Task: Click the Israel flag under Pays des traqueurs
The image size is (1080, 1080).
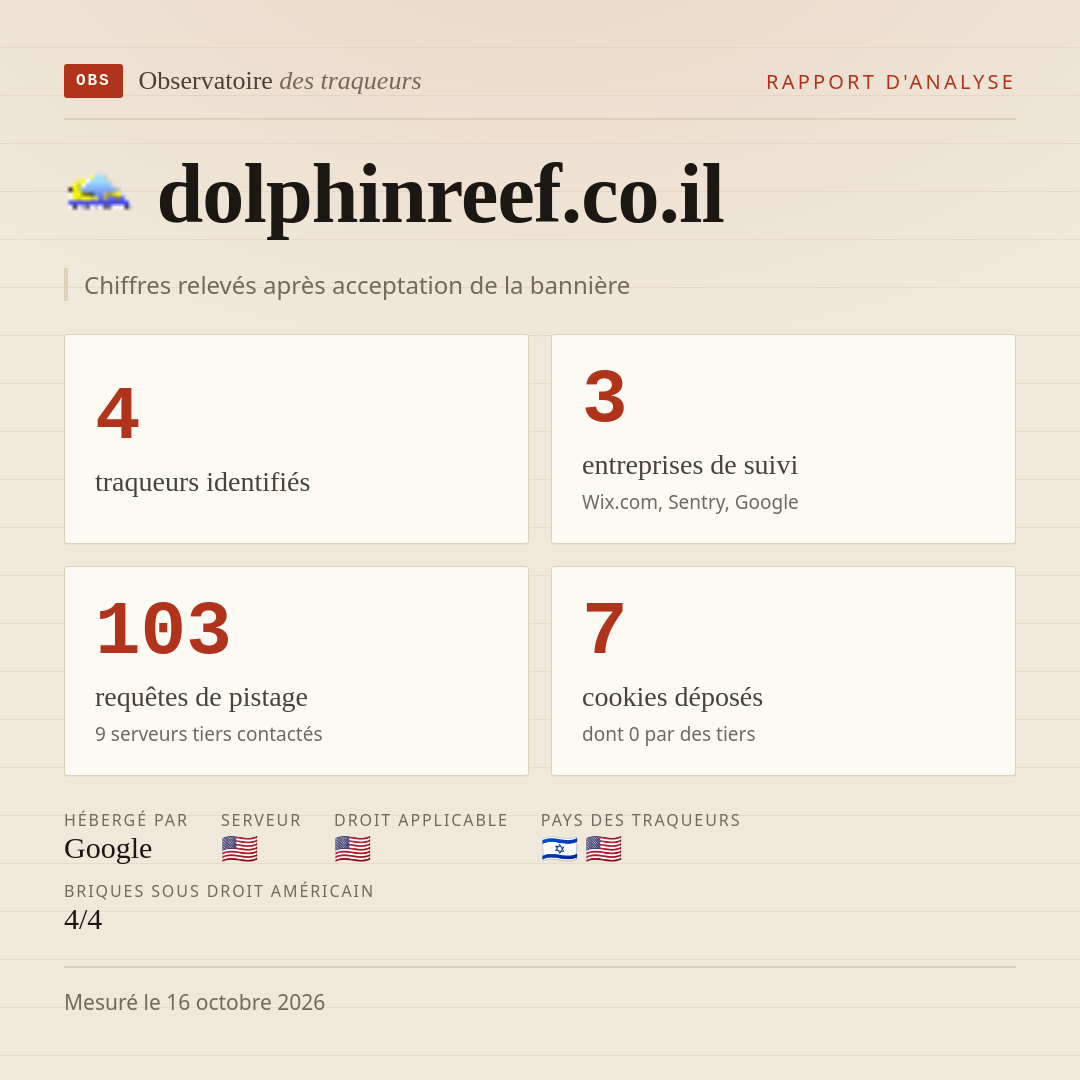Action: (x=559, y=849)
